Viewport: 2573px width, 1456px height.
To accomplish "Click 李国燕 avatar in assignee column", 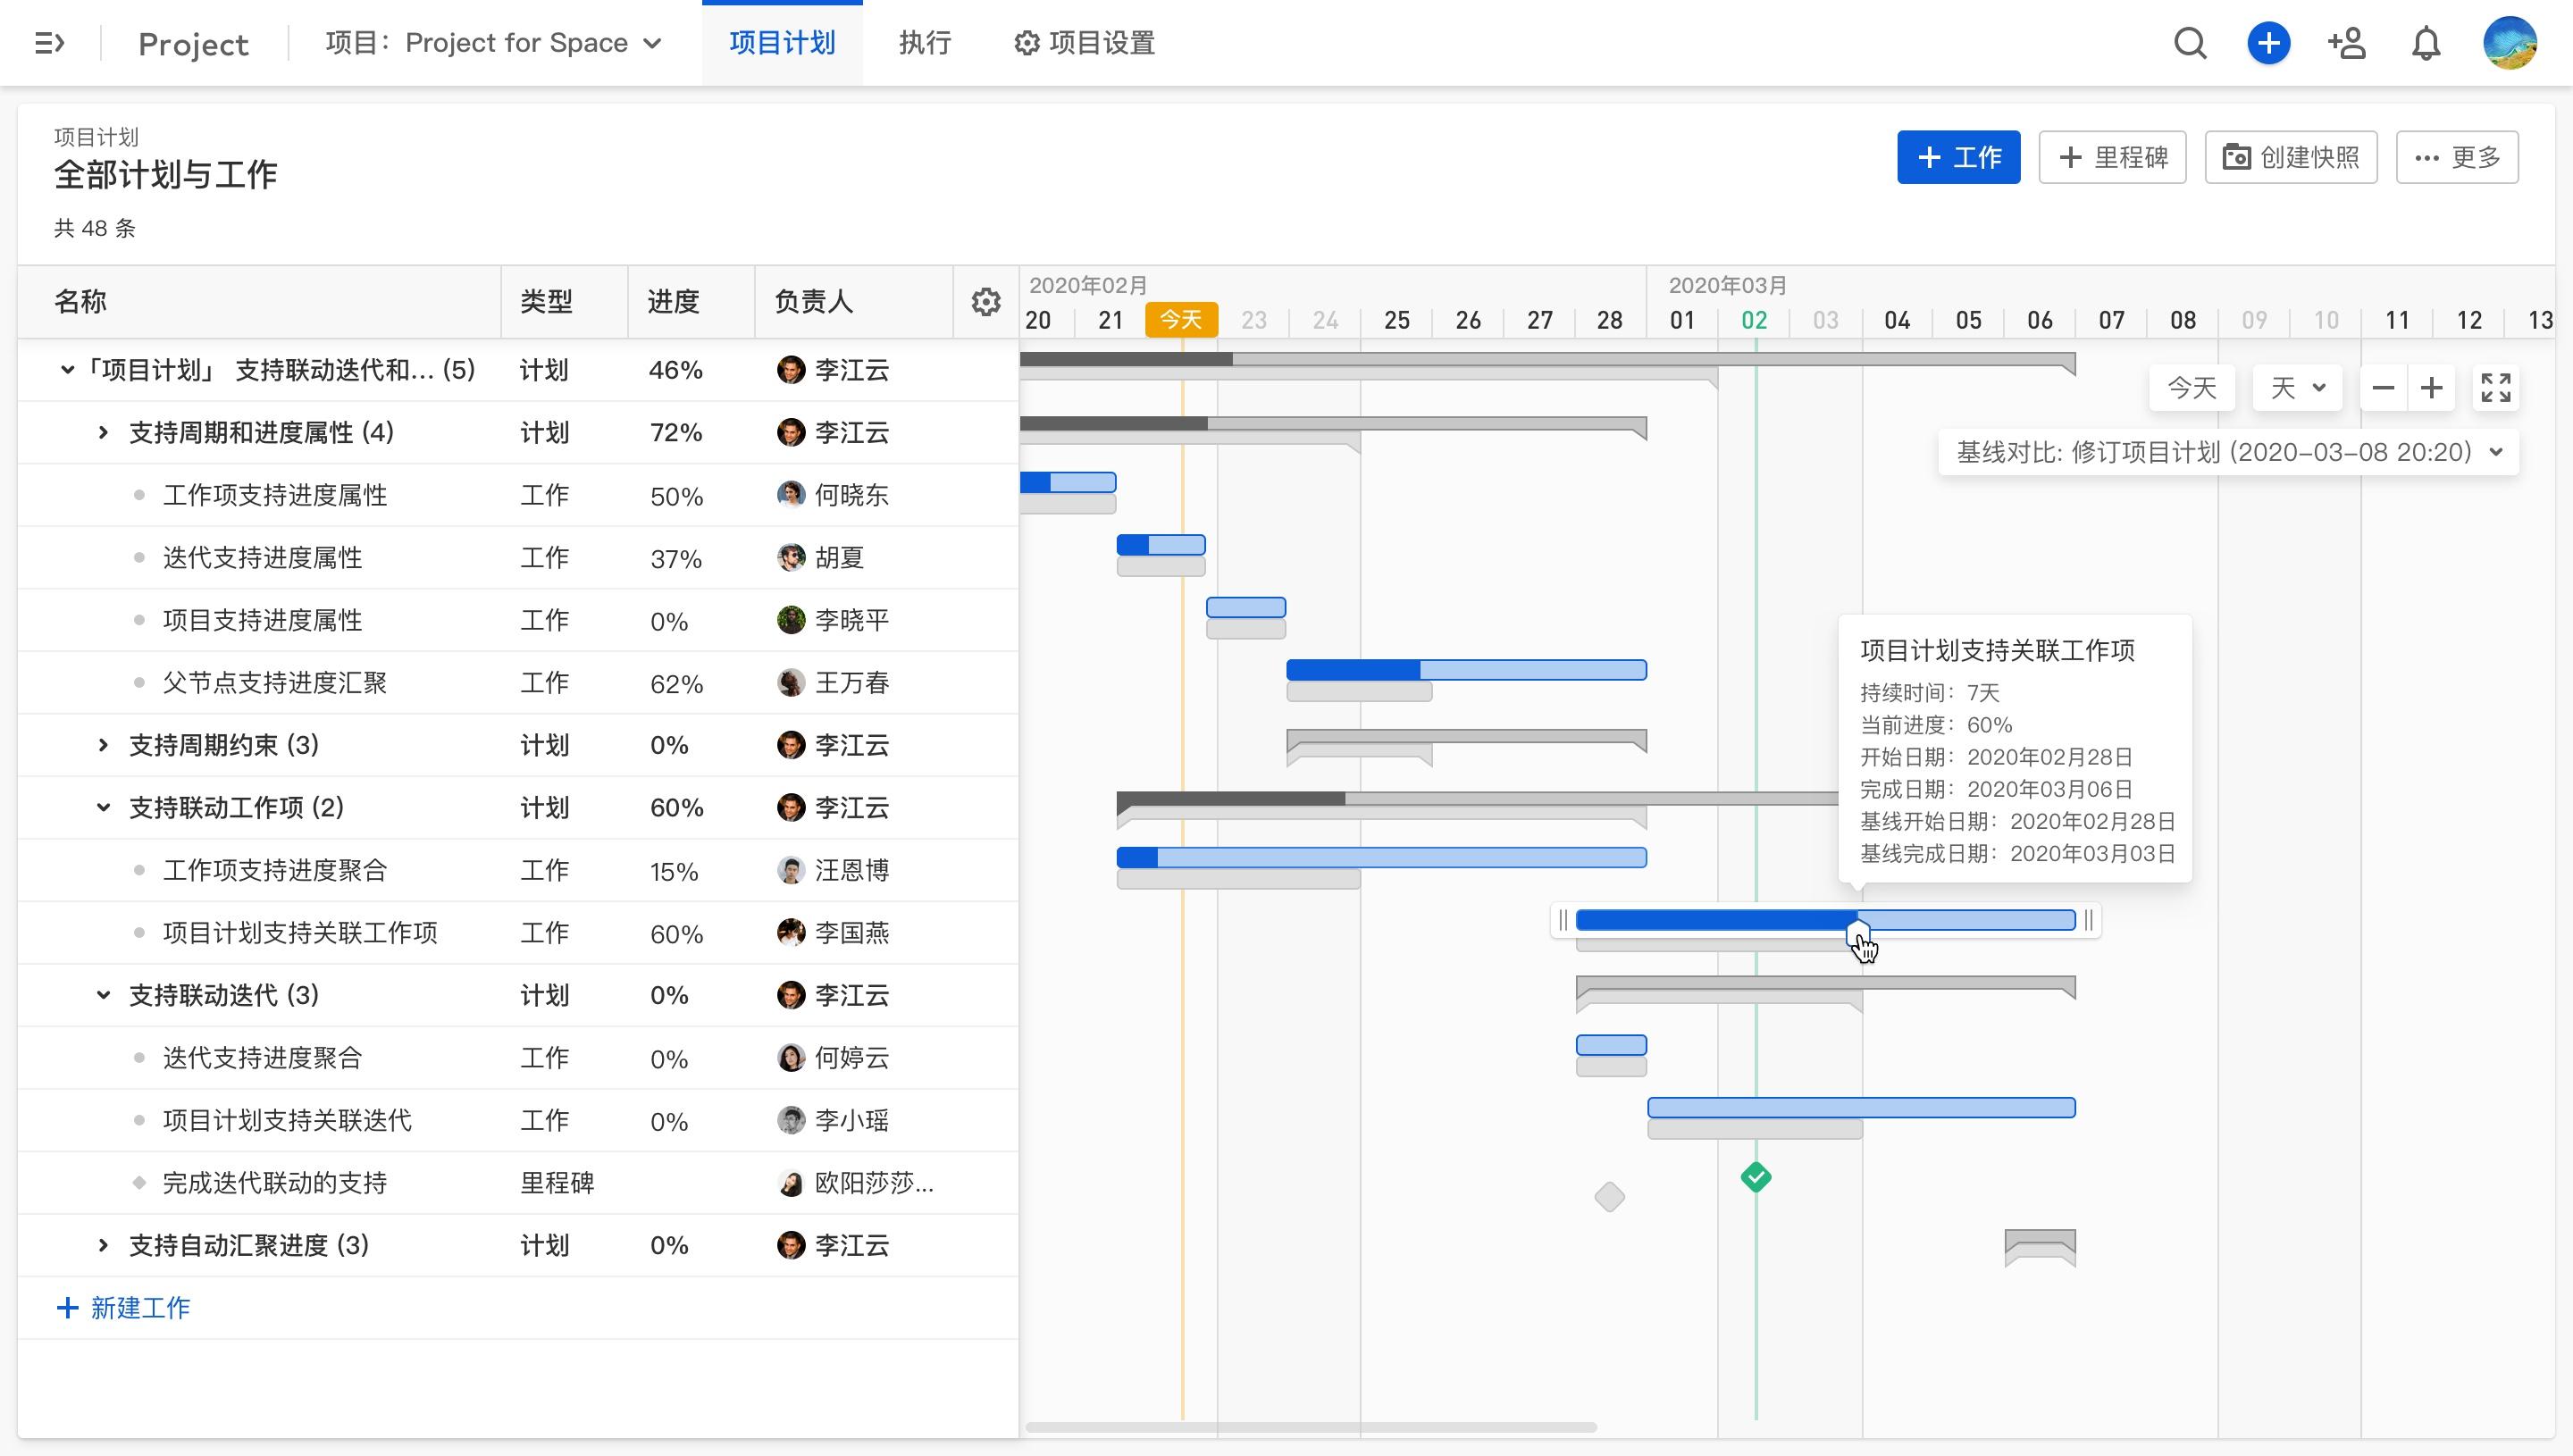I will [791, 933].
